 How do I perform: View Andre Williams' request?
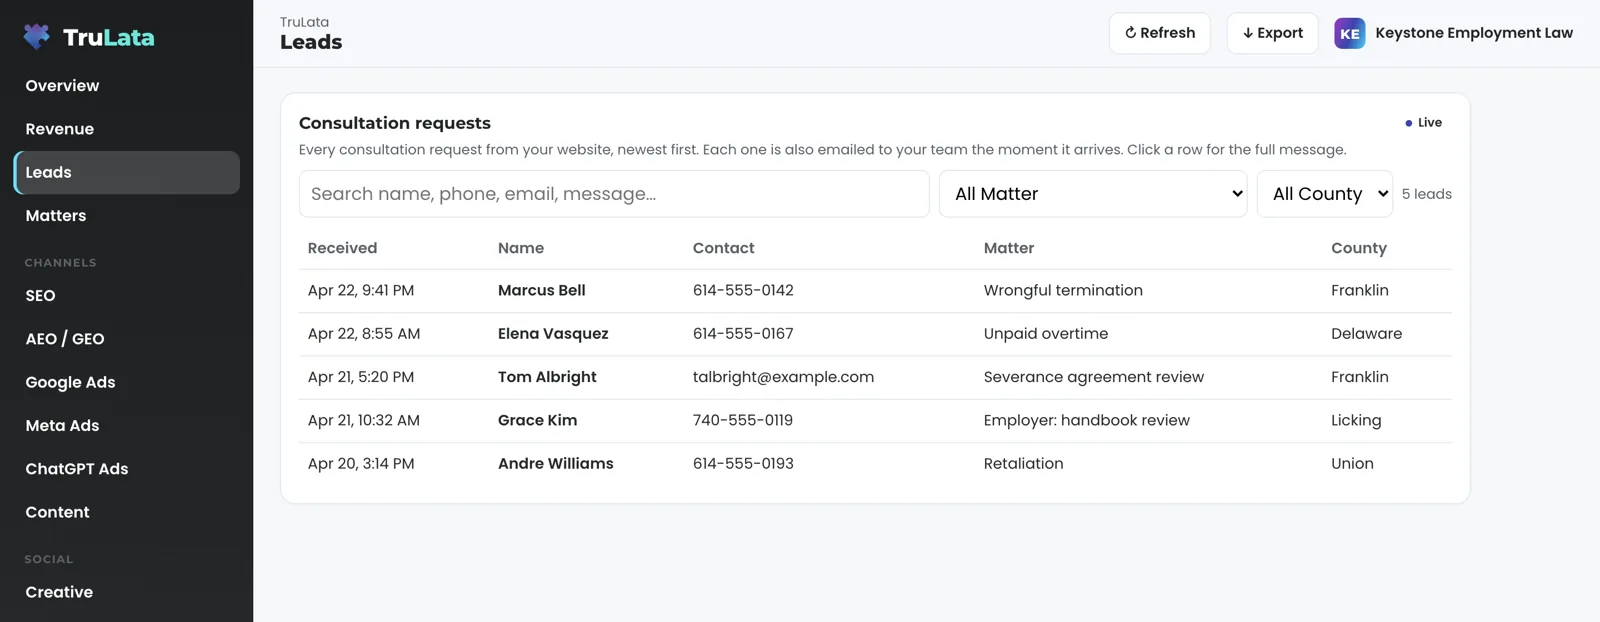pos(875,464)
